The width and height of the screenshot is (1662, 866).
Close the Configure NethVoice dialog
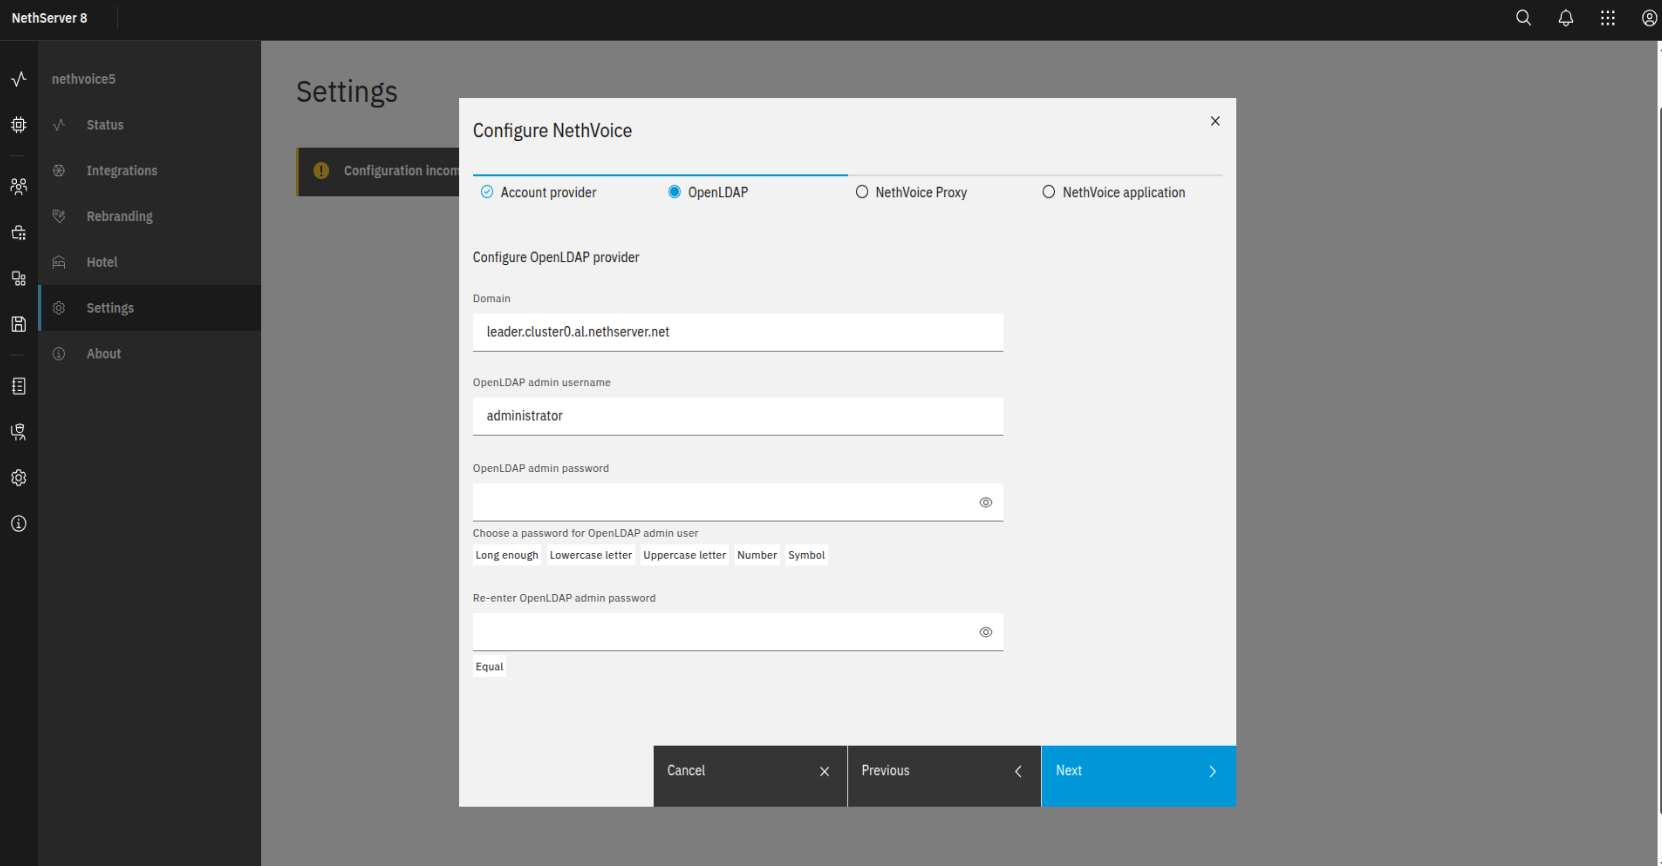[x=1215, y=121]
